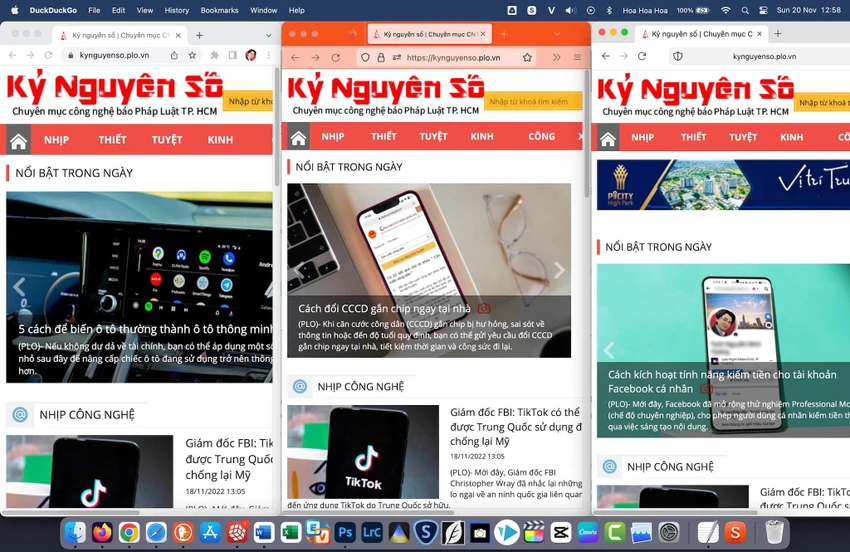Open Control Center in menu bar
This screenshot has height=552, width=850.
763,10
